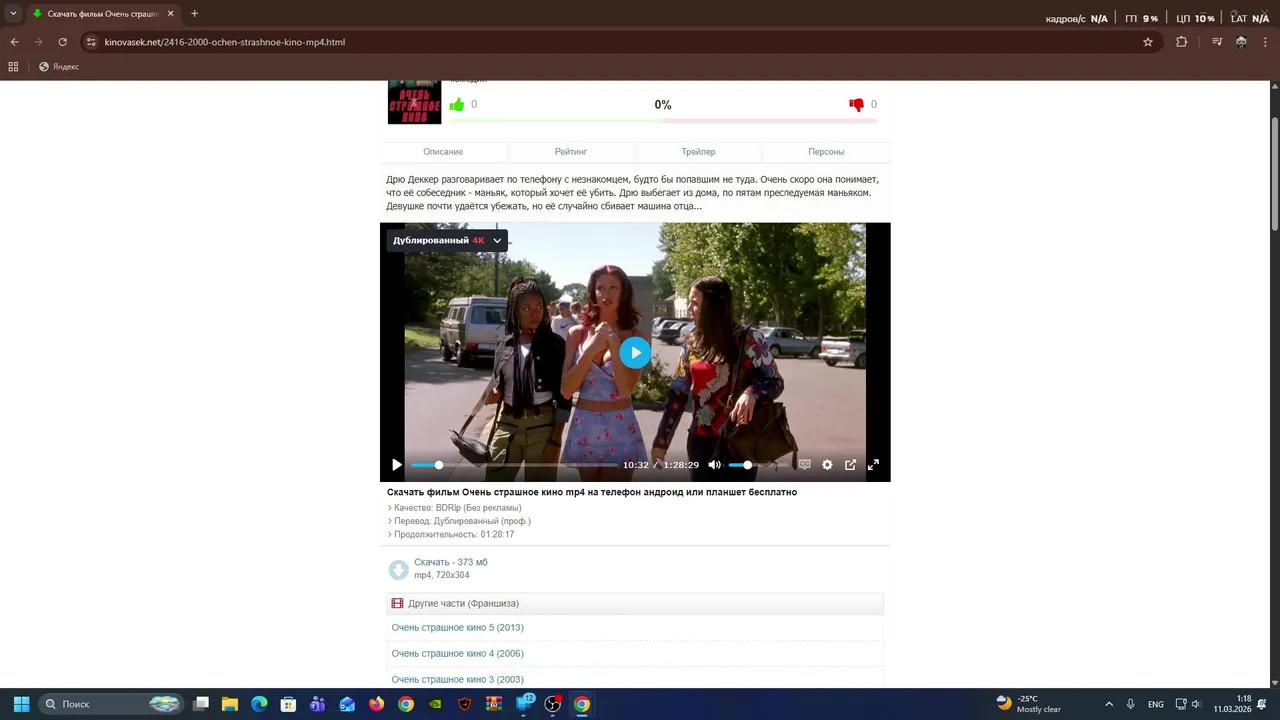Screen dimensions: 1280x720
Task: Open the media control icon in toolbar
Action: coord(1217,42)
